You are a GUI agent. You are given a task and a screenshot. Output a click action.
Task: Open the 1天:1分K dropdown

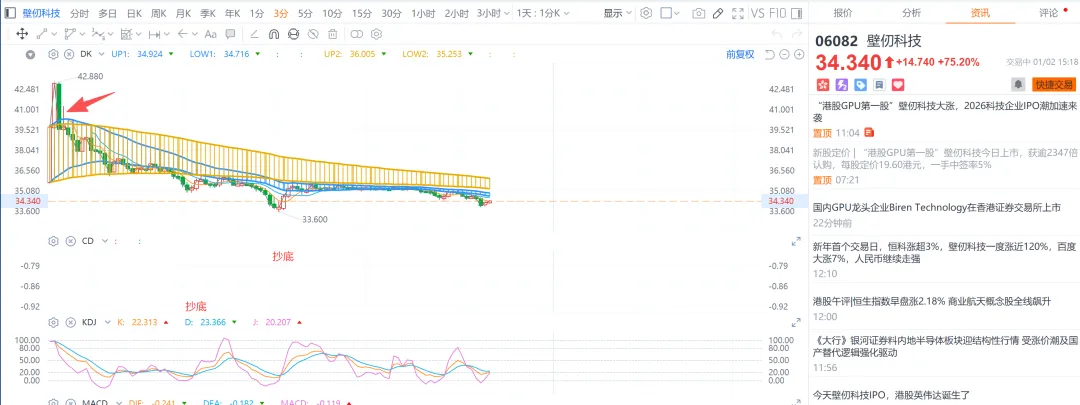coord(543,13)
